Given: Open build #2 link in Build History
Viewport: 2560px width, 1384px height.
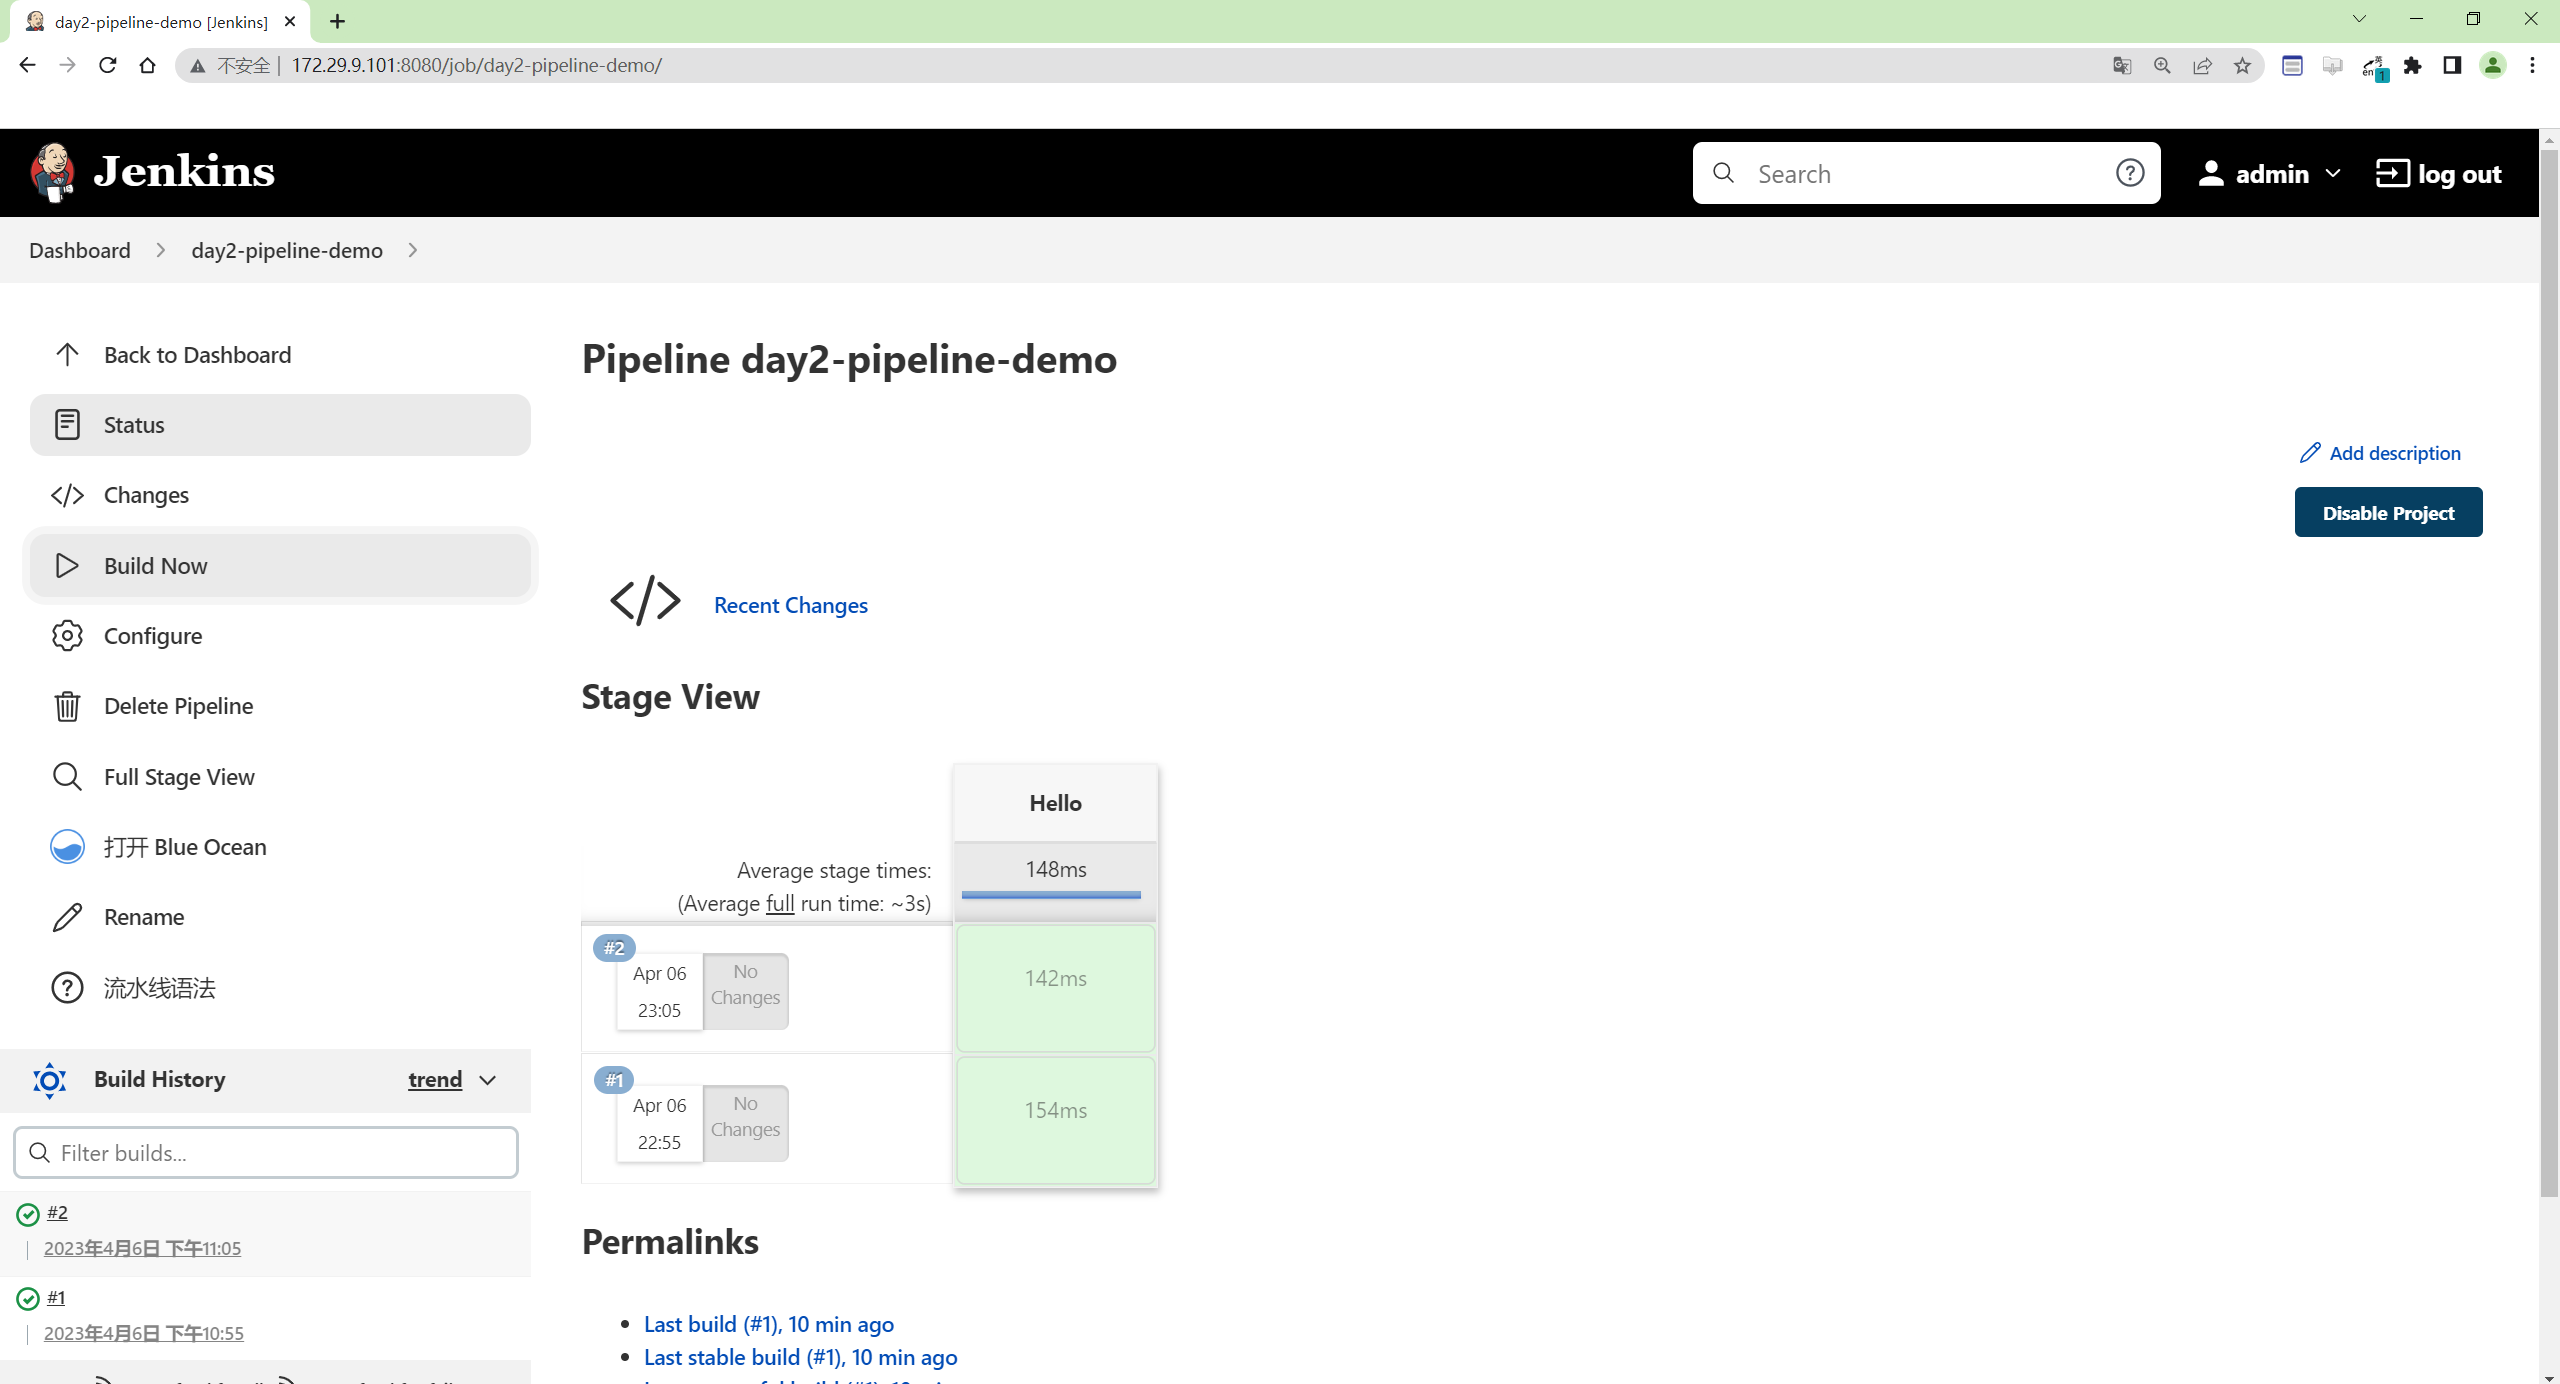Looking at the screenshot, I should [x=57, y=1212].
